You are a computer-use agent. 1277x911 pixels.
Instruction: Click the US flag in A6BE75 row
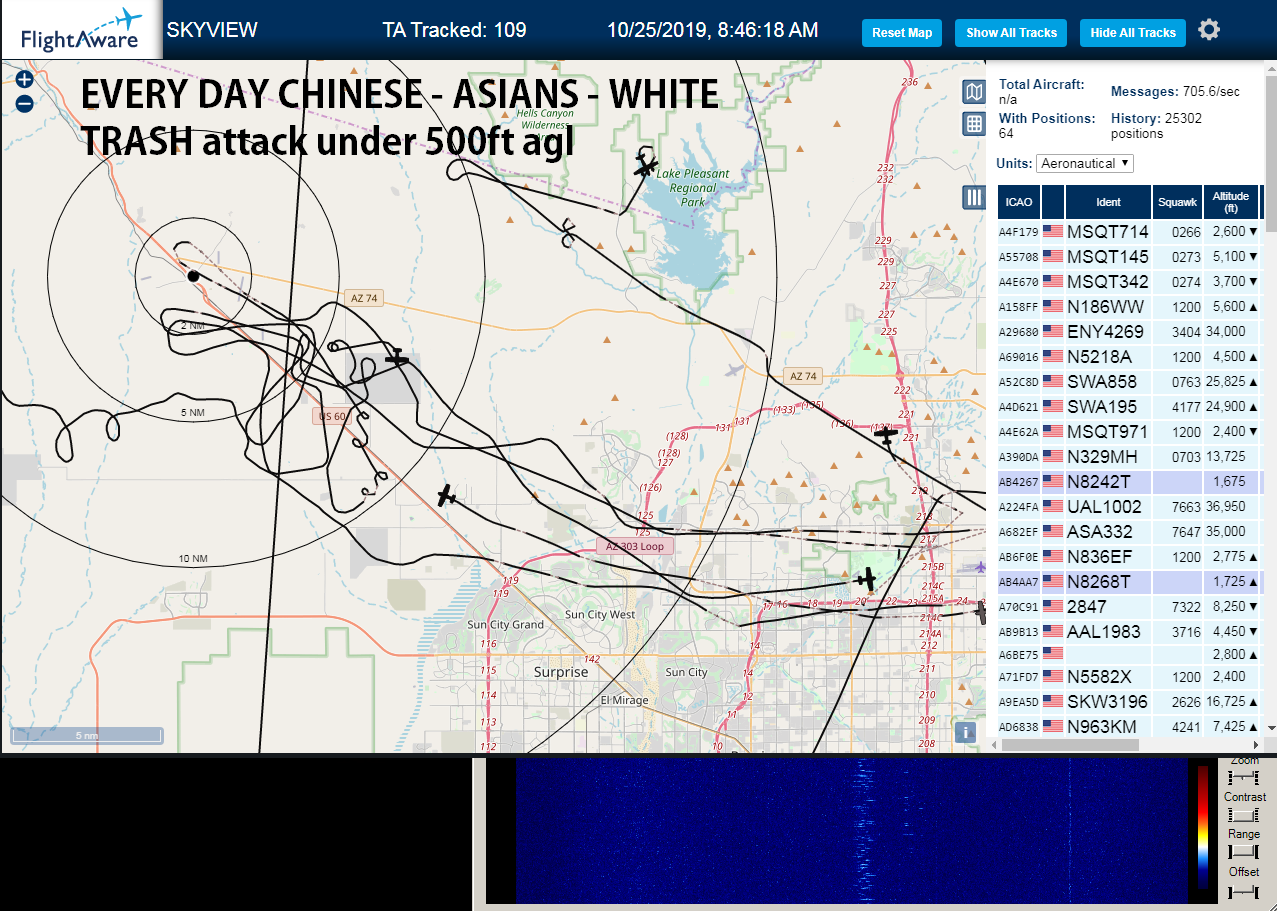(x=1052, y=654)
